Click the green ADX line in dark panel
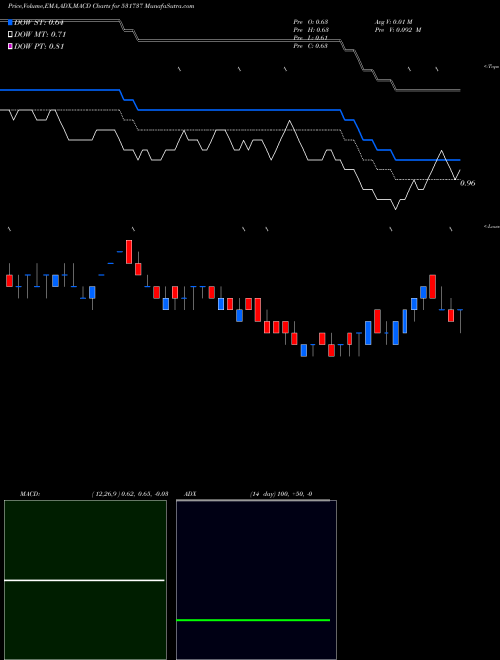The width and height of the screenshot is (500, 660). coord(253,620)
